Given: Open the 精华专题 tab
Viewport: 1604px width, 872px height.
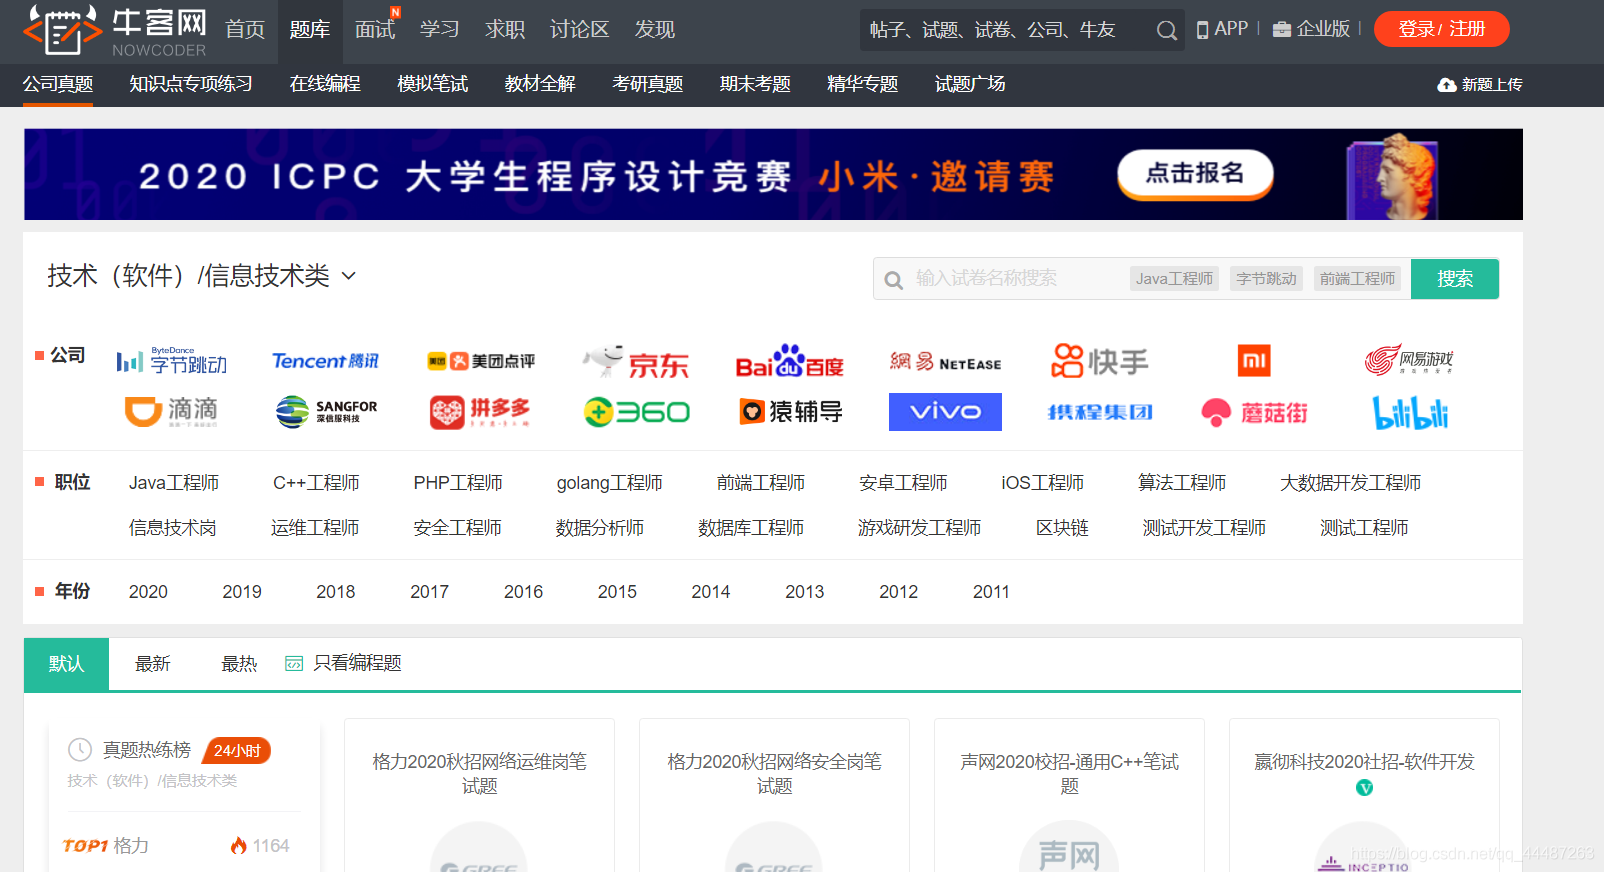Looking at the screenshot, I should 862,84.
